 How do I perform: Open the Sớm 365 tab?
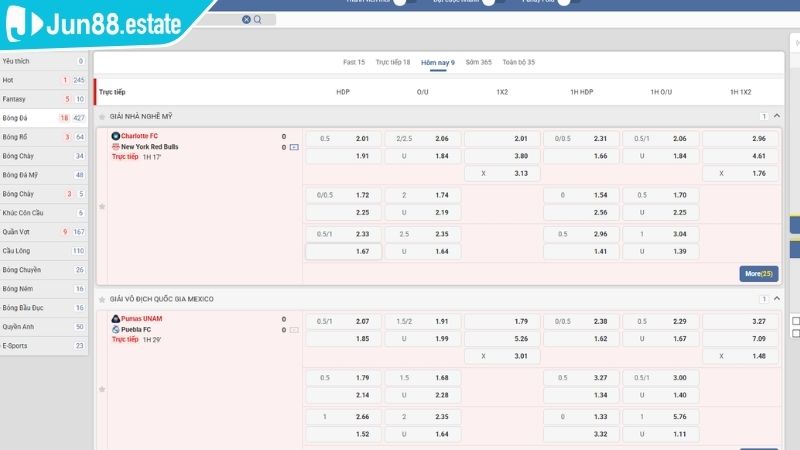tap(478, 62)
